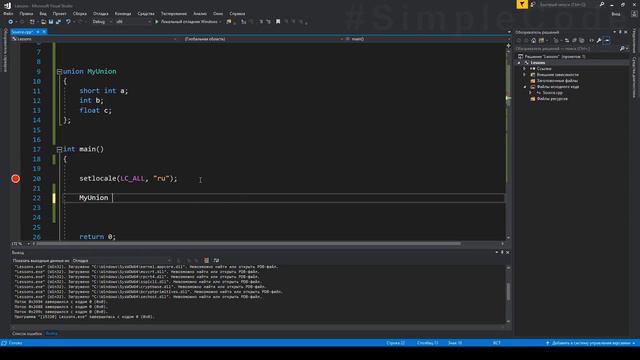The height and width of the screenshot is (360, 640).
Task: Click the Undo toolbar icon
Action: [68, 22]
